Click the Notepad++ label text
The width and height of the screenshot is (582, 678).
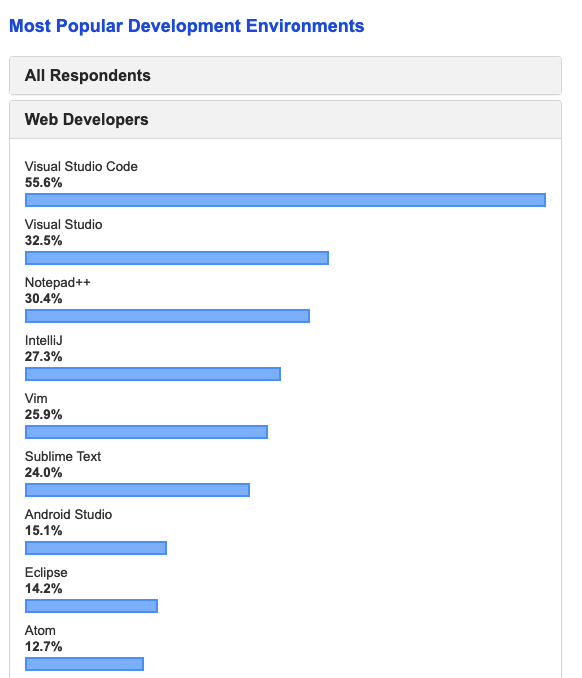(58, 282)
